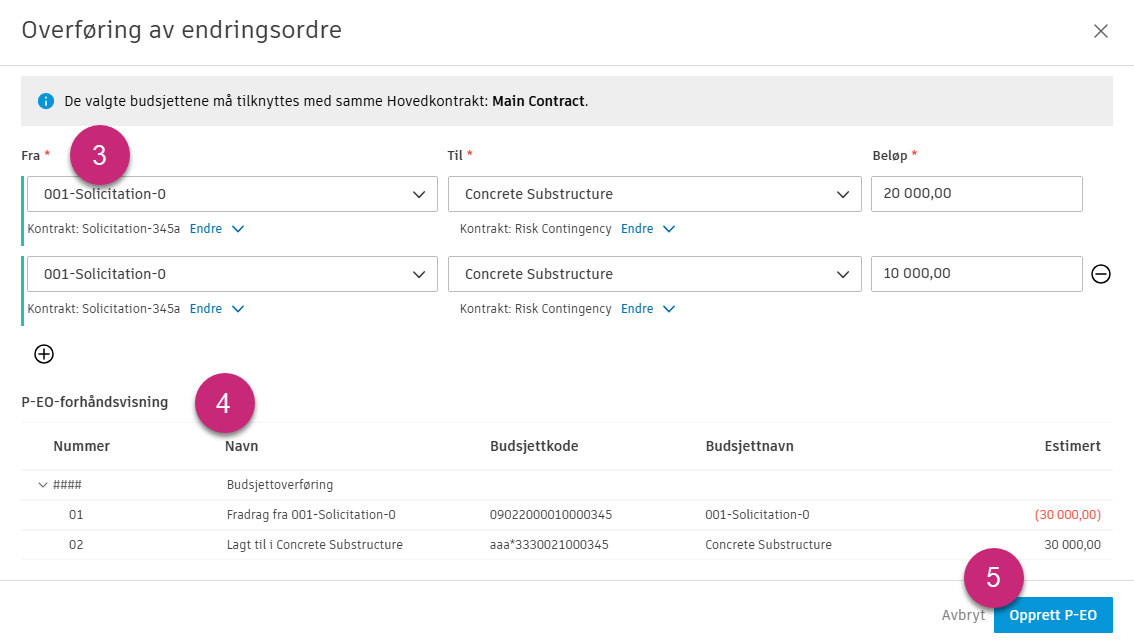Open second row's Fra combo box
1134x644 pixels.
click(232, 273)
